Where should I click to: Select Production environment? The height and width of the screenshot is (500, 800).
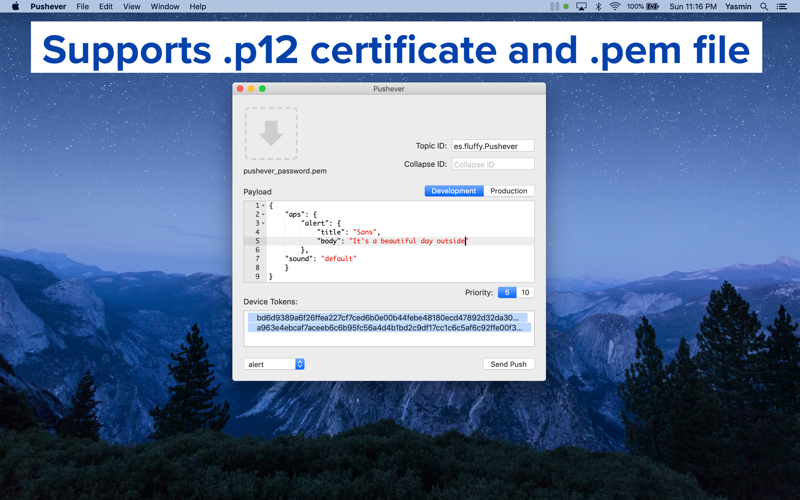509,191
